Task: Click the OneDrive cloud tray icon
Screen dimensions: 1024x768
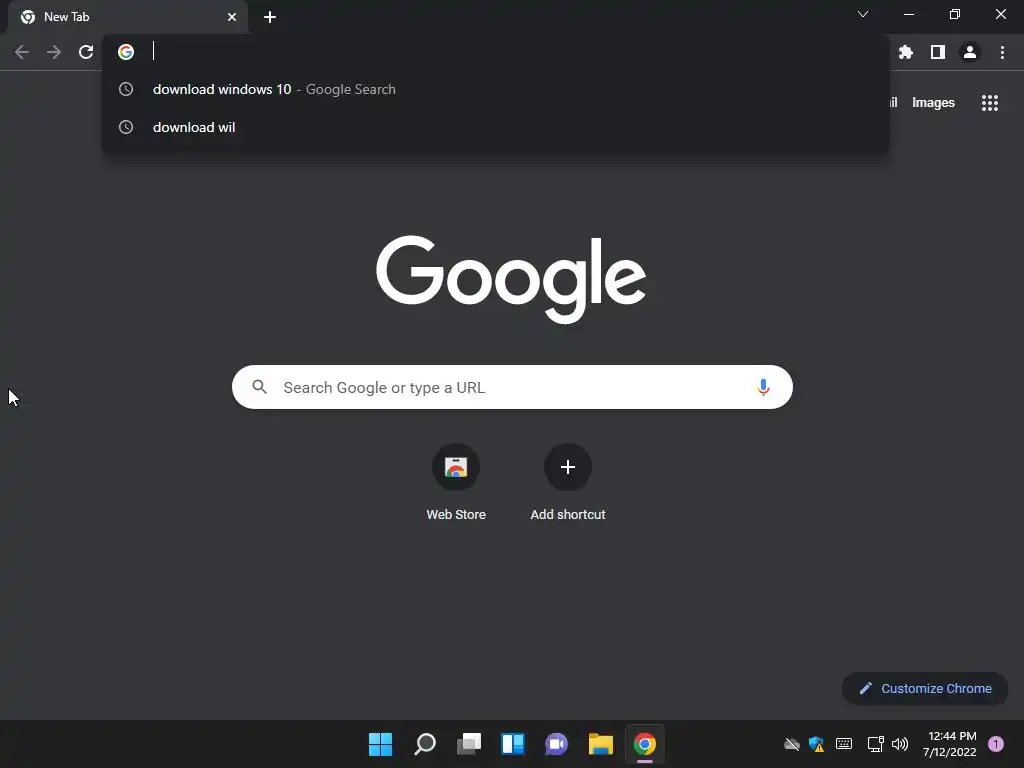Action: 792,744
